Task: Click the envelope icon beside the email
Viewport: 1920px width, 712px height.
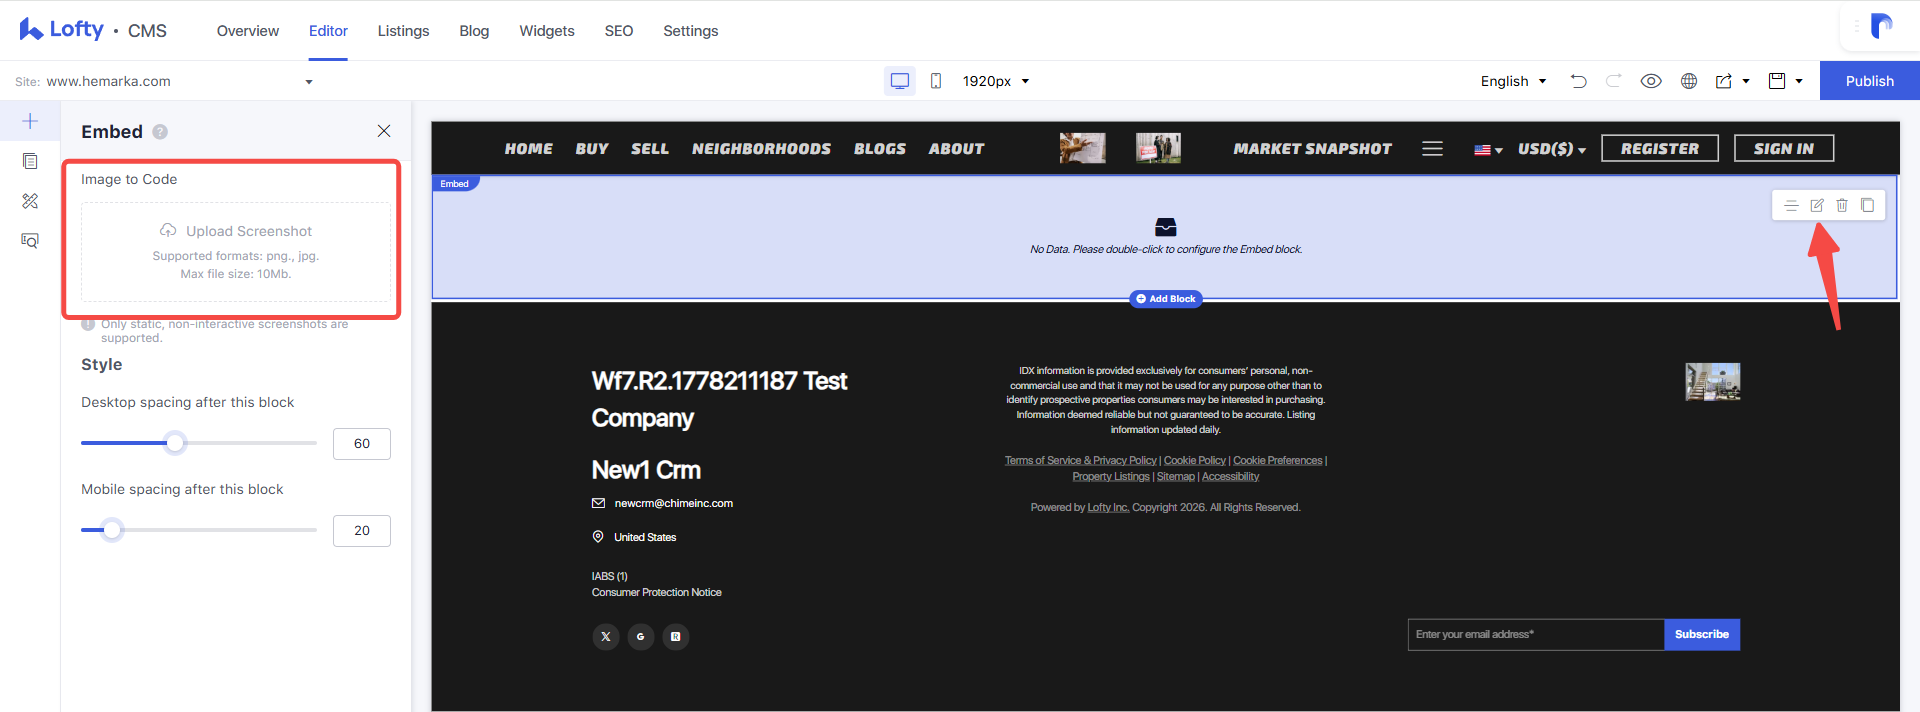Action: [598, 503]
